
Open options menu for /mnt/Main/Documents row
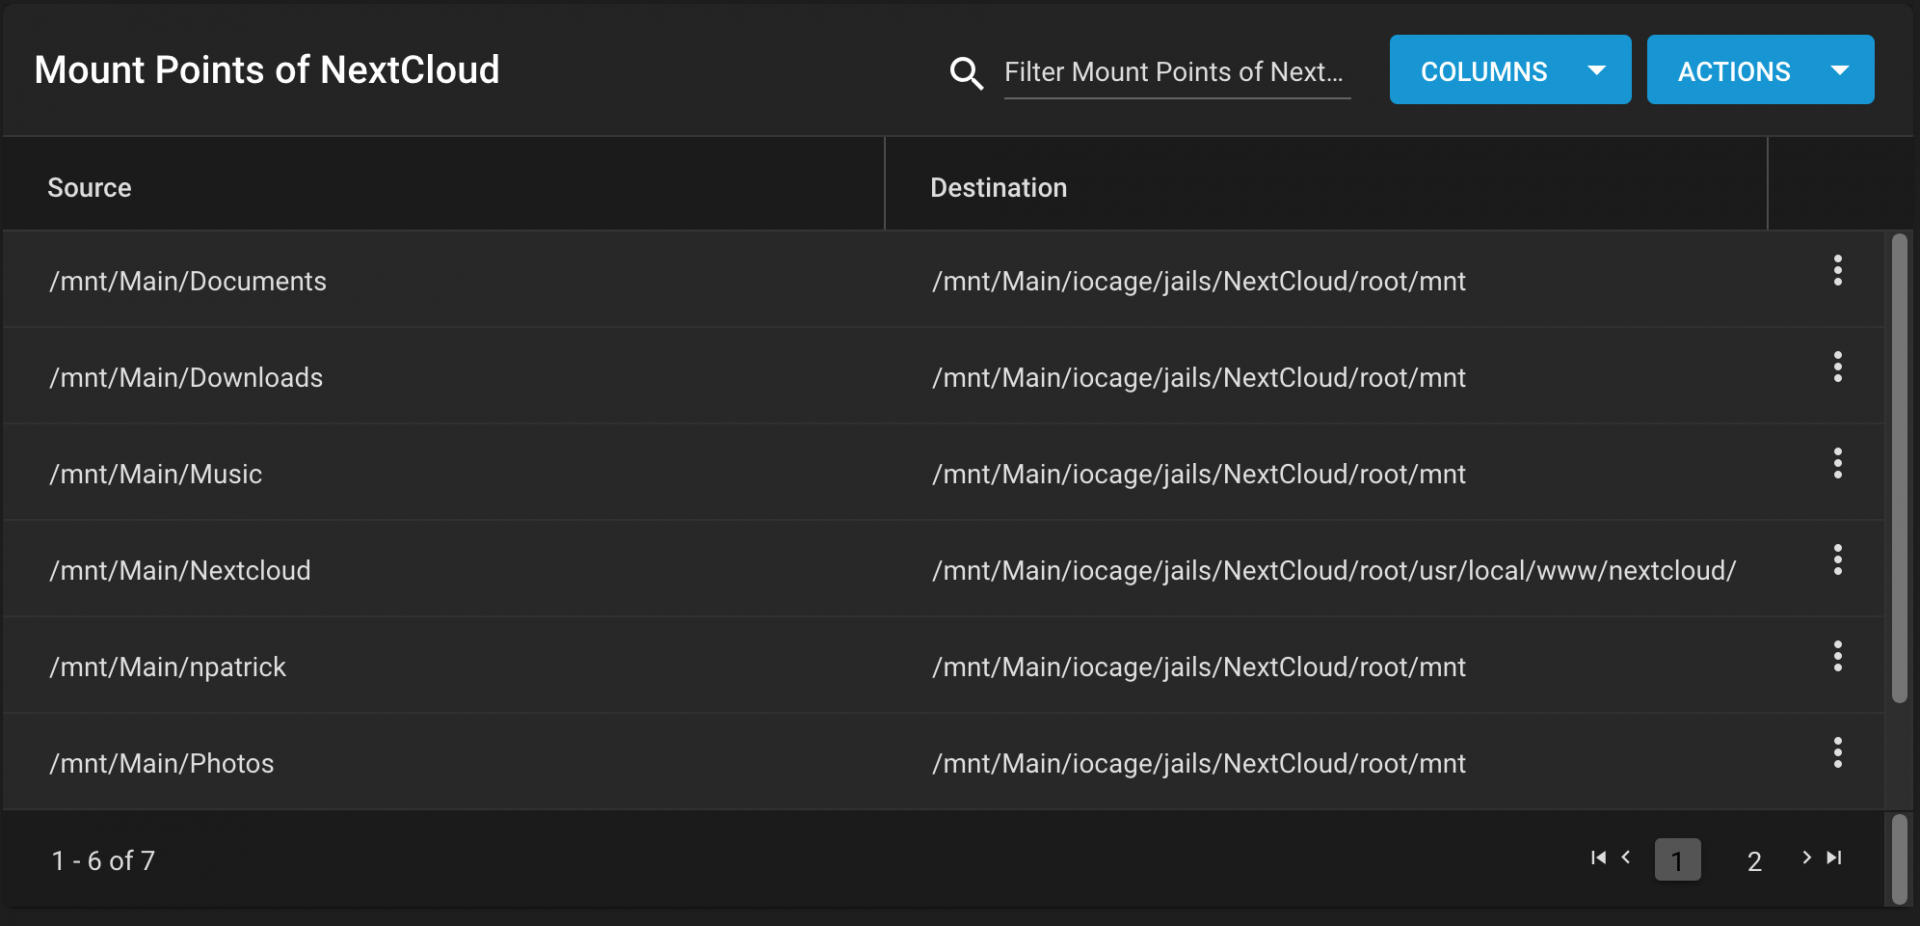click(1837, 271)
